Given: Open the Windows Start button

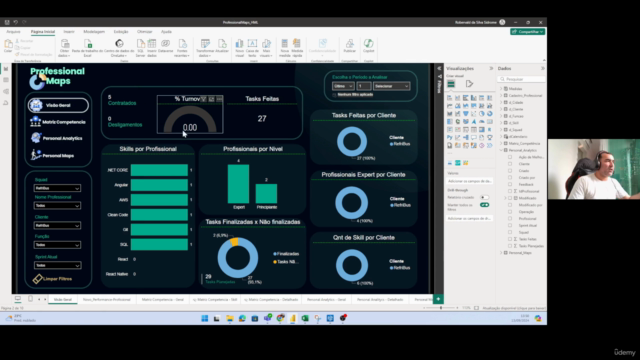Looking at the screenshot, I should [204, 318].
